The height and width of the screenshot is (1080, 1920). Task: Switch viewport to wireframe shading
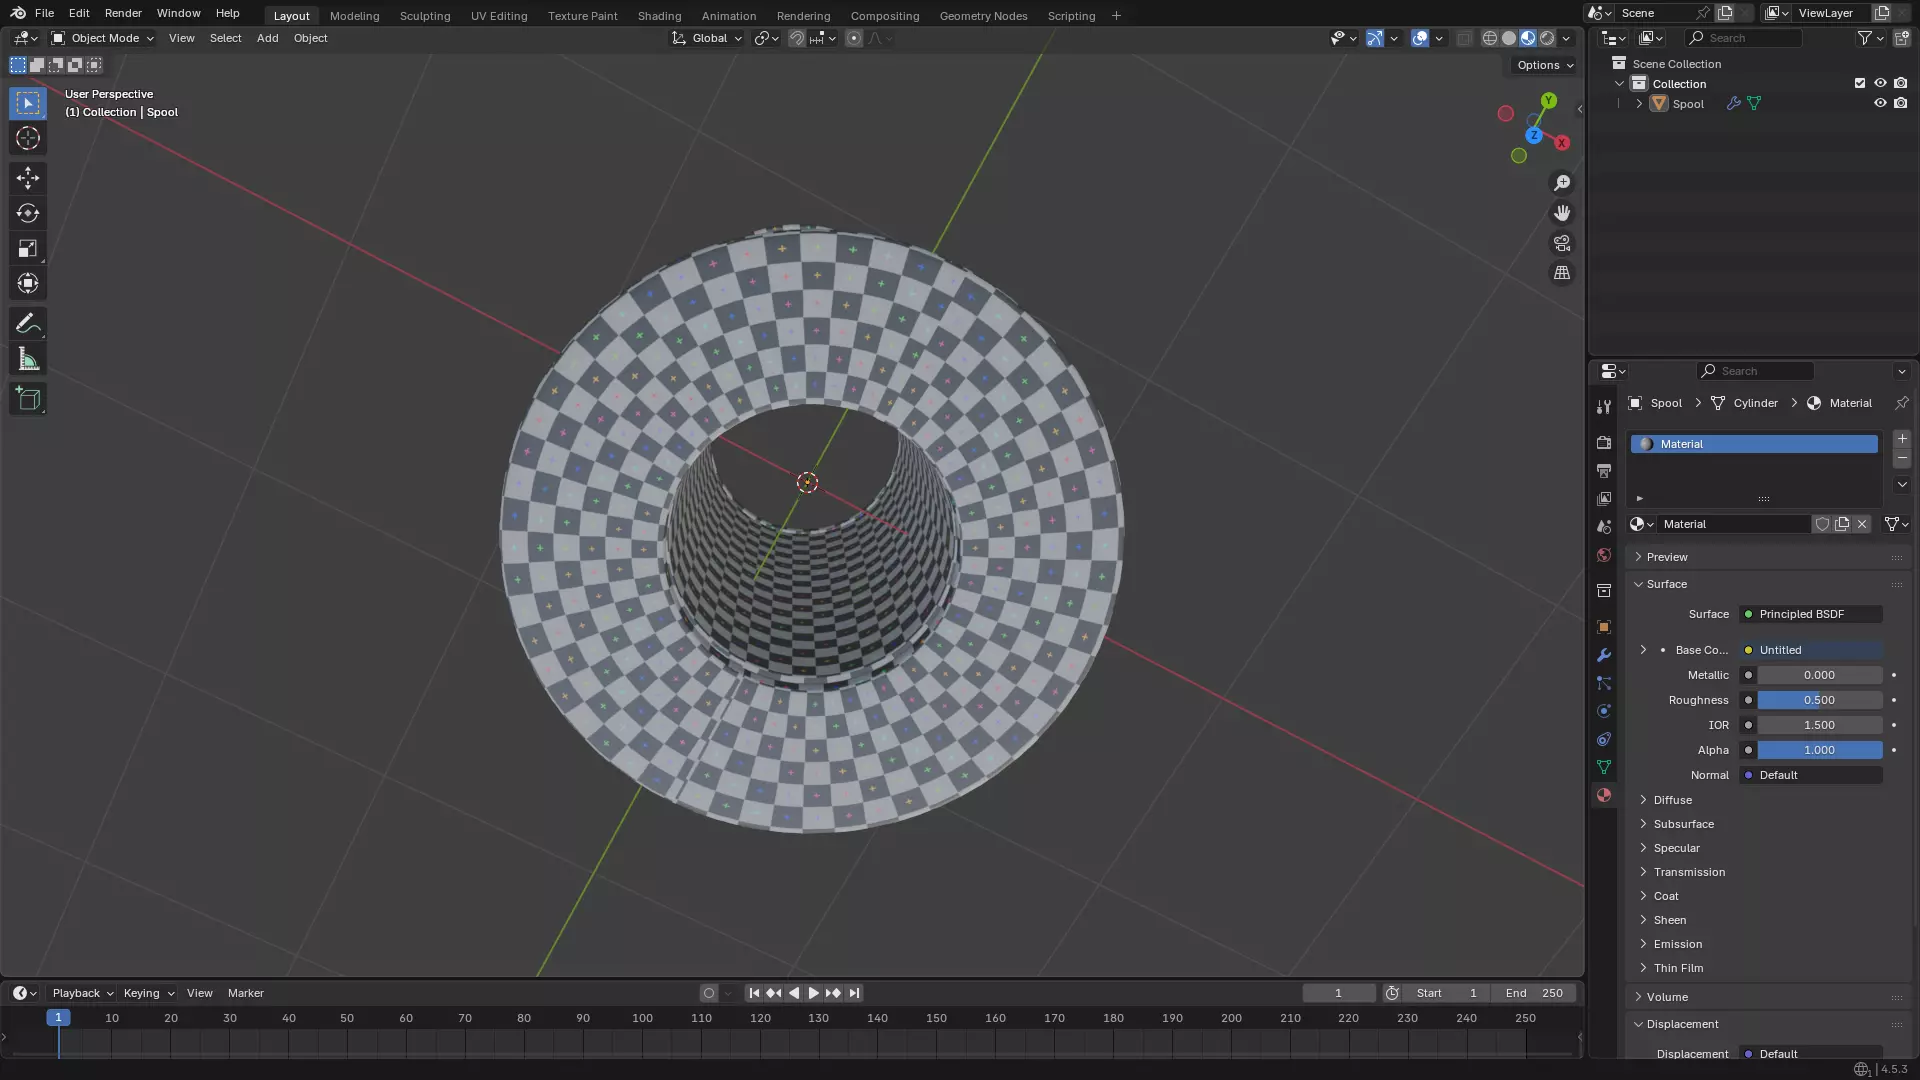click(1489, 38)
